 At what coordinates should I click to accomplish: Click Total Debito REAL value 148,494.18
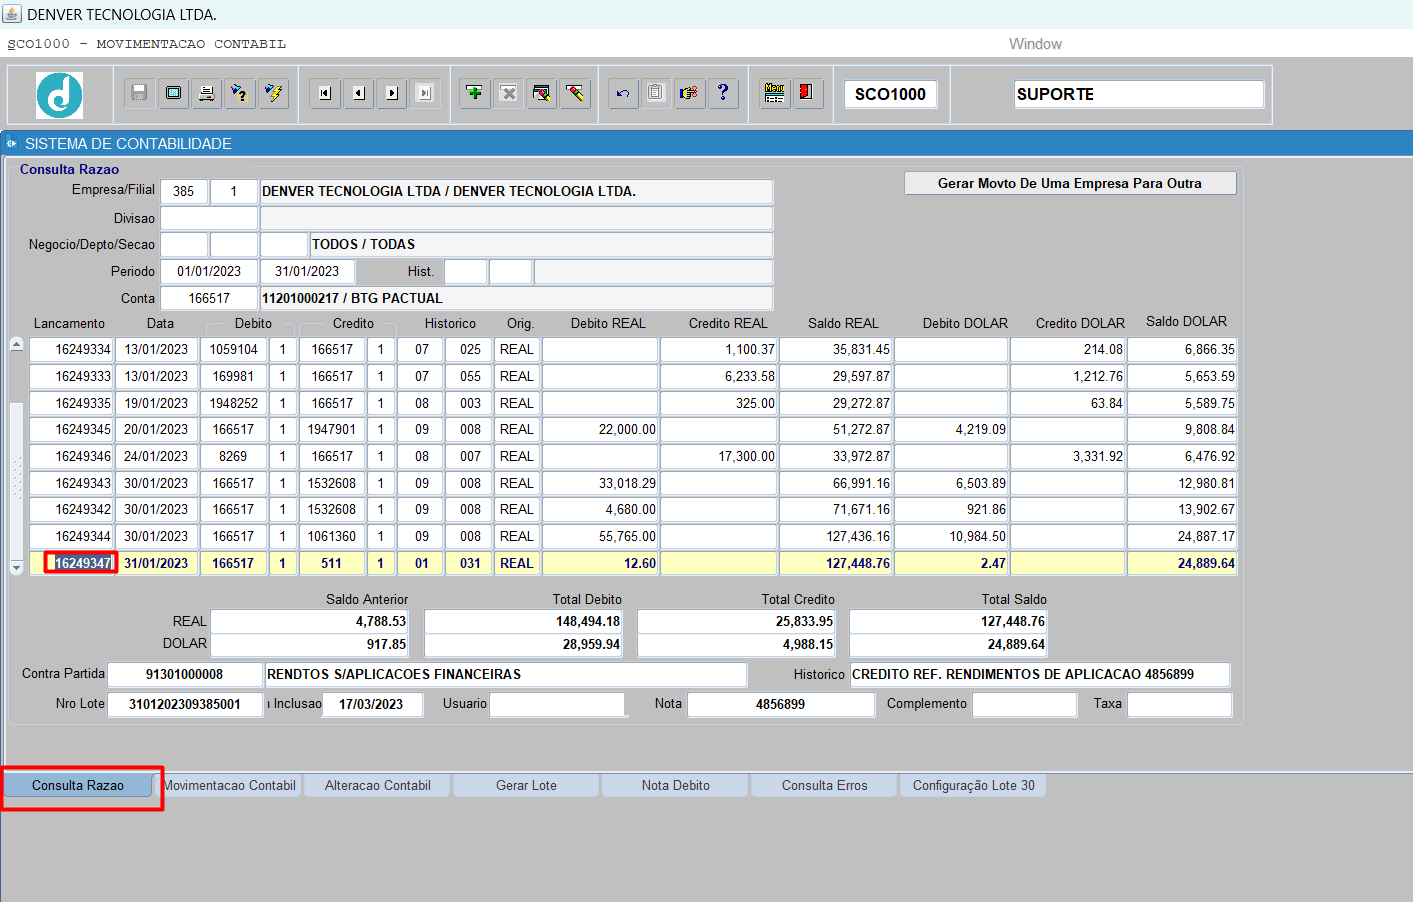pos(523,621)
